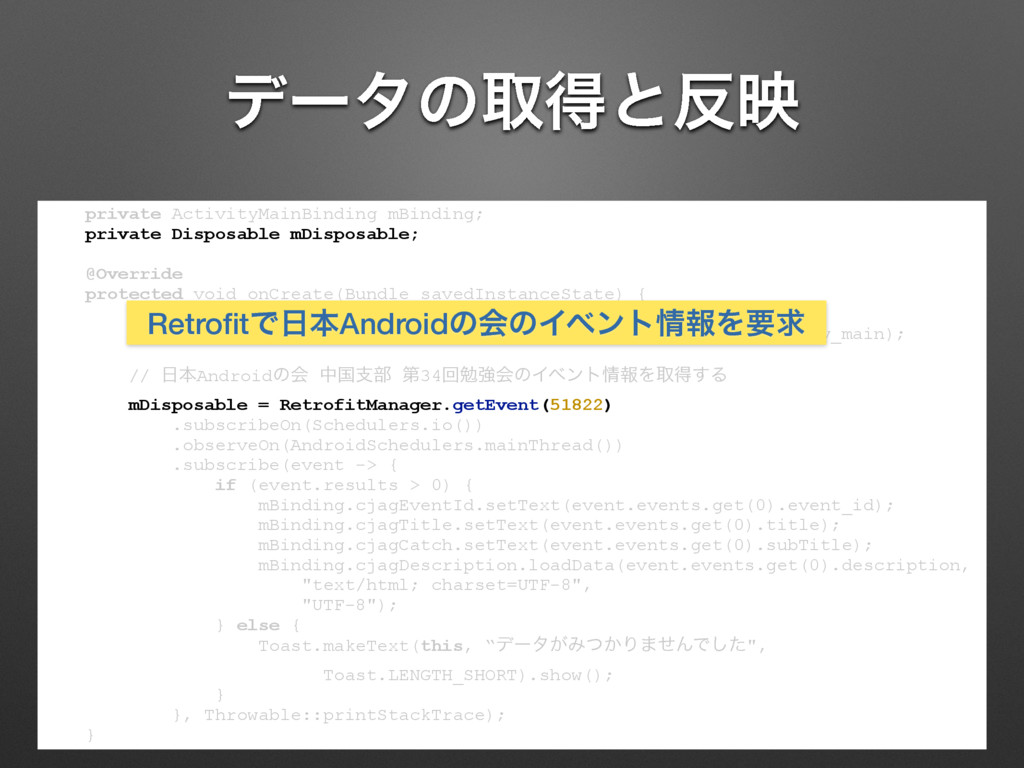Click 'Toast.LENGTH_SHORT).show();' line
This screenshot has height=768, width=1024.
click(x=468, y=675)
